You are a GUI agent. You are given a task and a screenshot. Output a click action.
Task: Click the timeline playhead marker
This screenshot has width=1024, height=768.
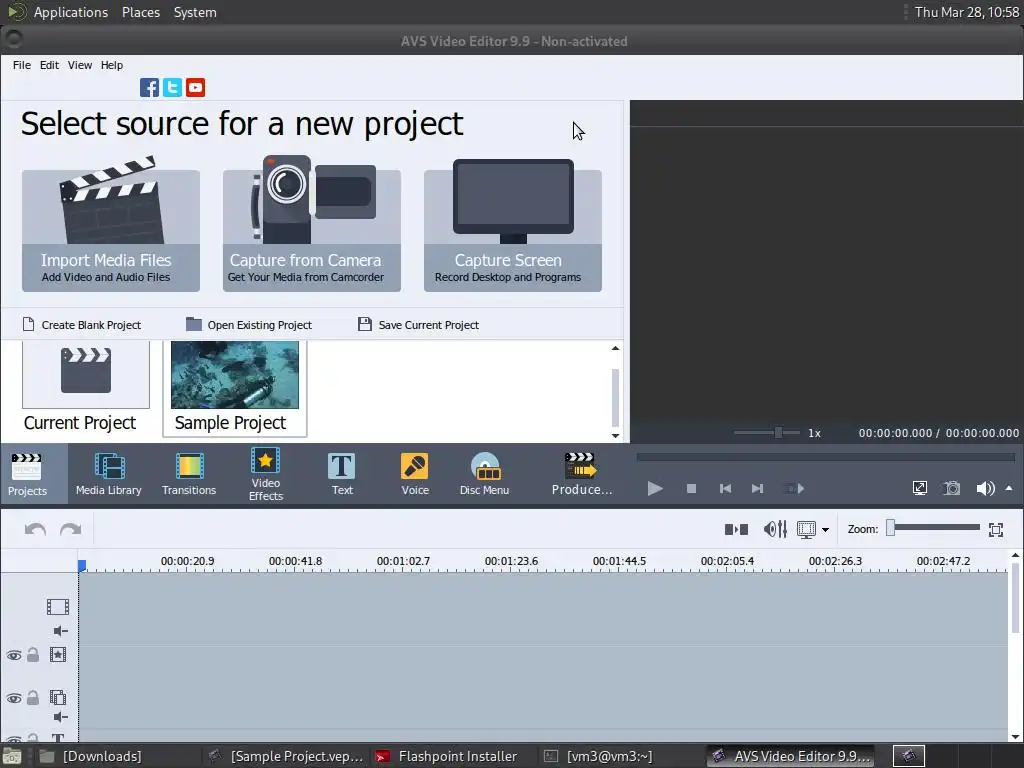pyautogui.click(x=82, y=566)
